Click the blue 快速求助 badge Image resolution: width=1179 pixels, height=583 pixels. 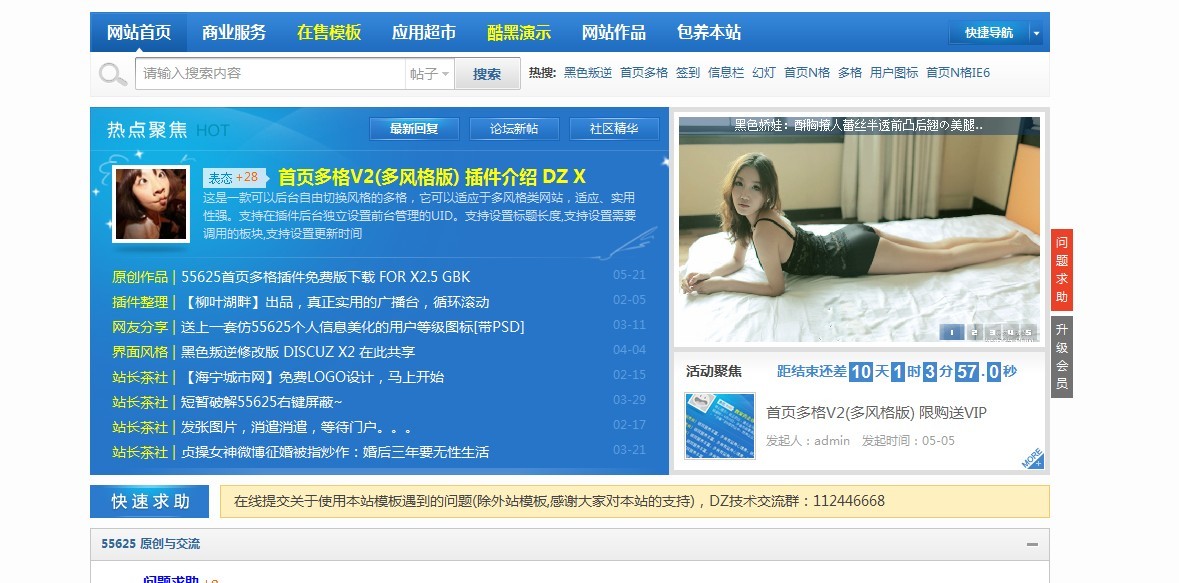(x=147, y=501)
